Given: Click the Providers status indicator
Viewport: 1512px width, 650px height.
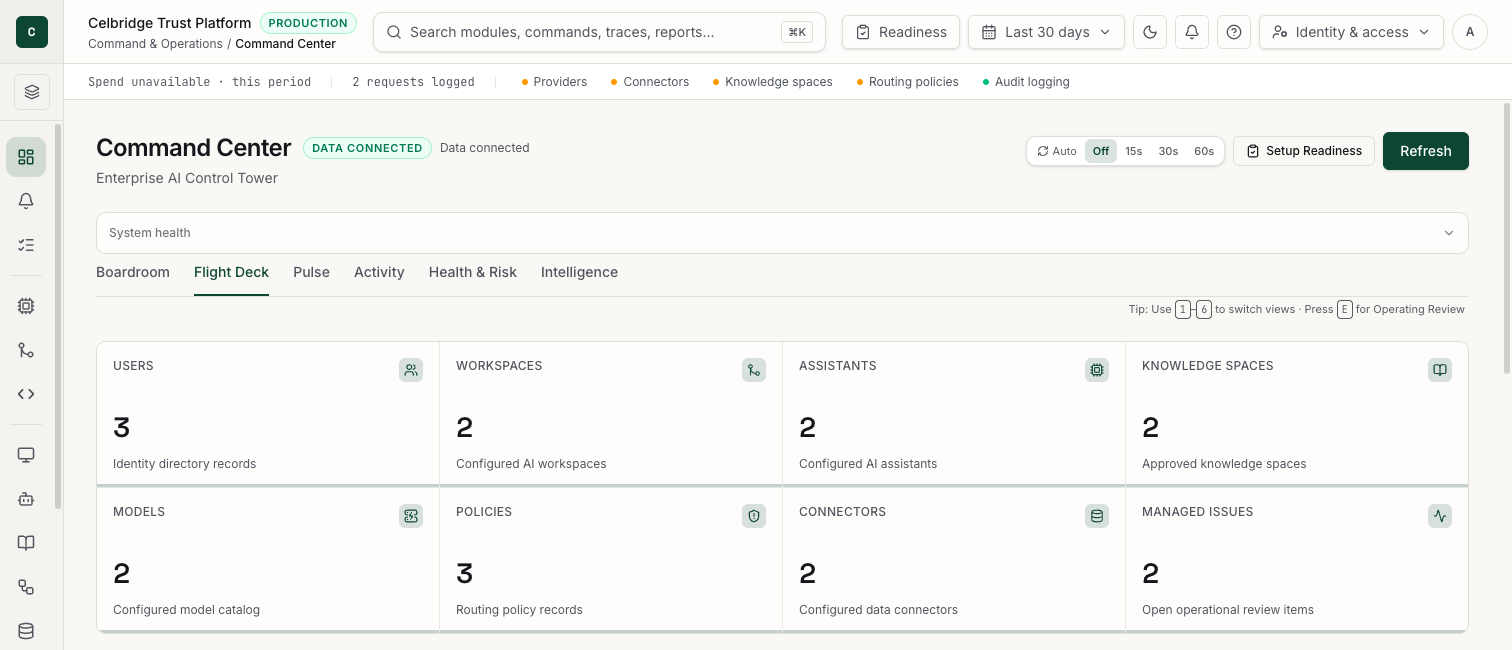Looking at the screenshot, I should pos(554,82).
